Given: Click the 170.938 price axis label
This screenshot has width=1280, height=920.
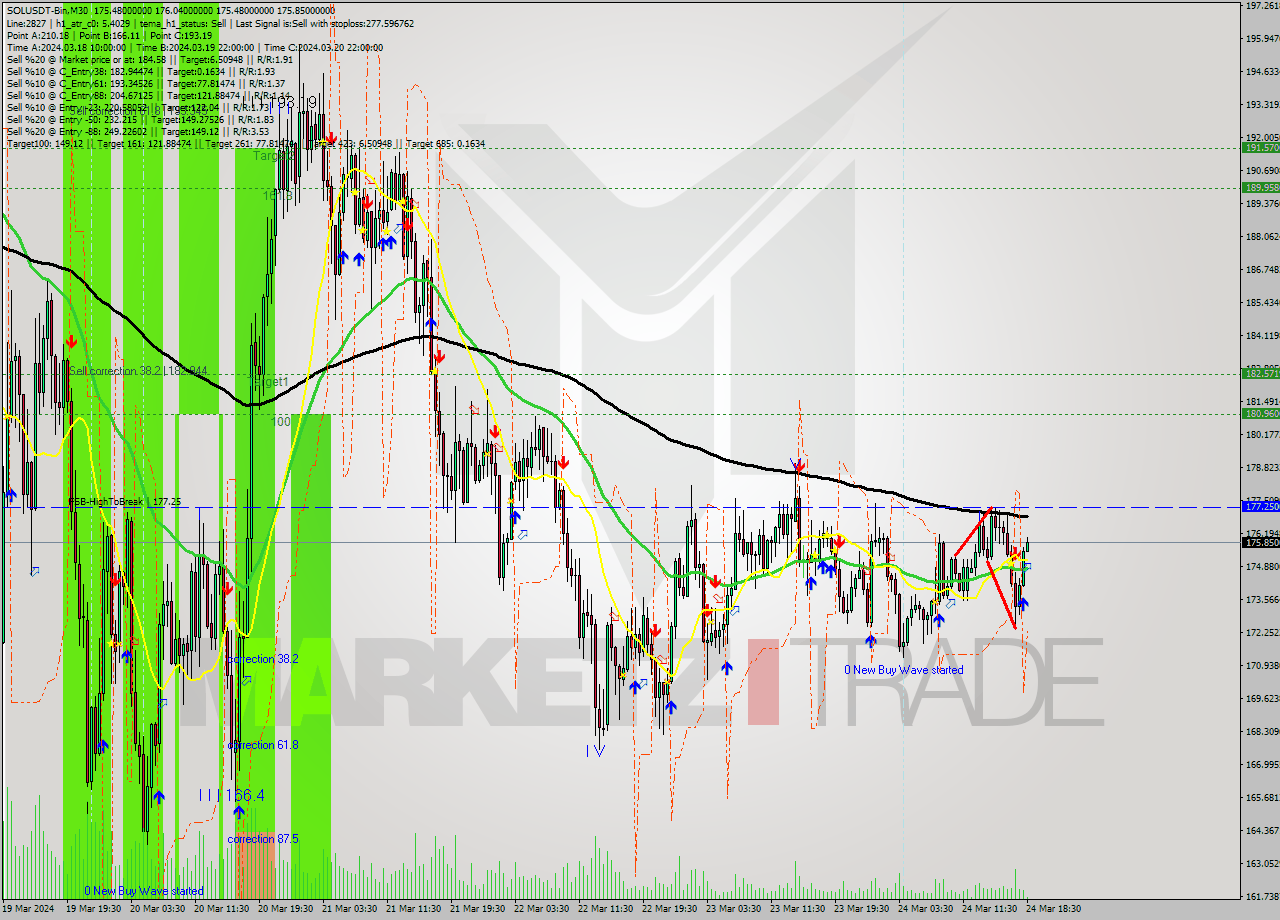Looking at the screenshot, I should [x=1263, y=666].
